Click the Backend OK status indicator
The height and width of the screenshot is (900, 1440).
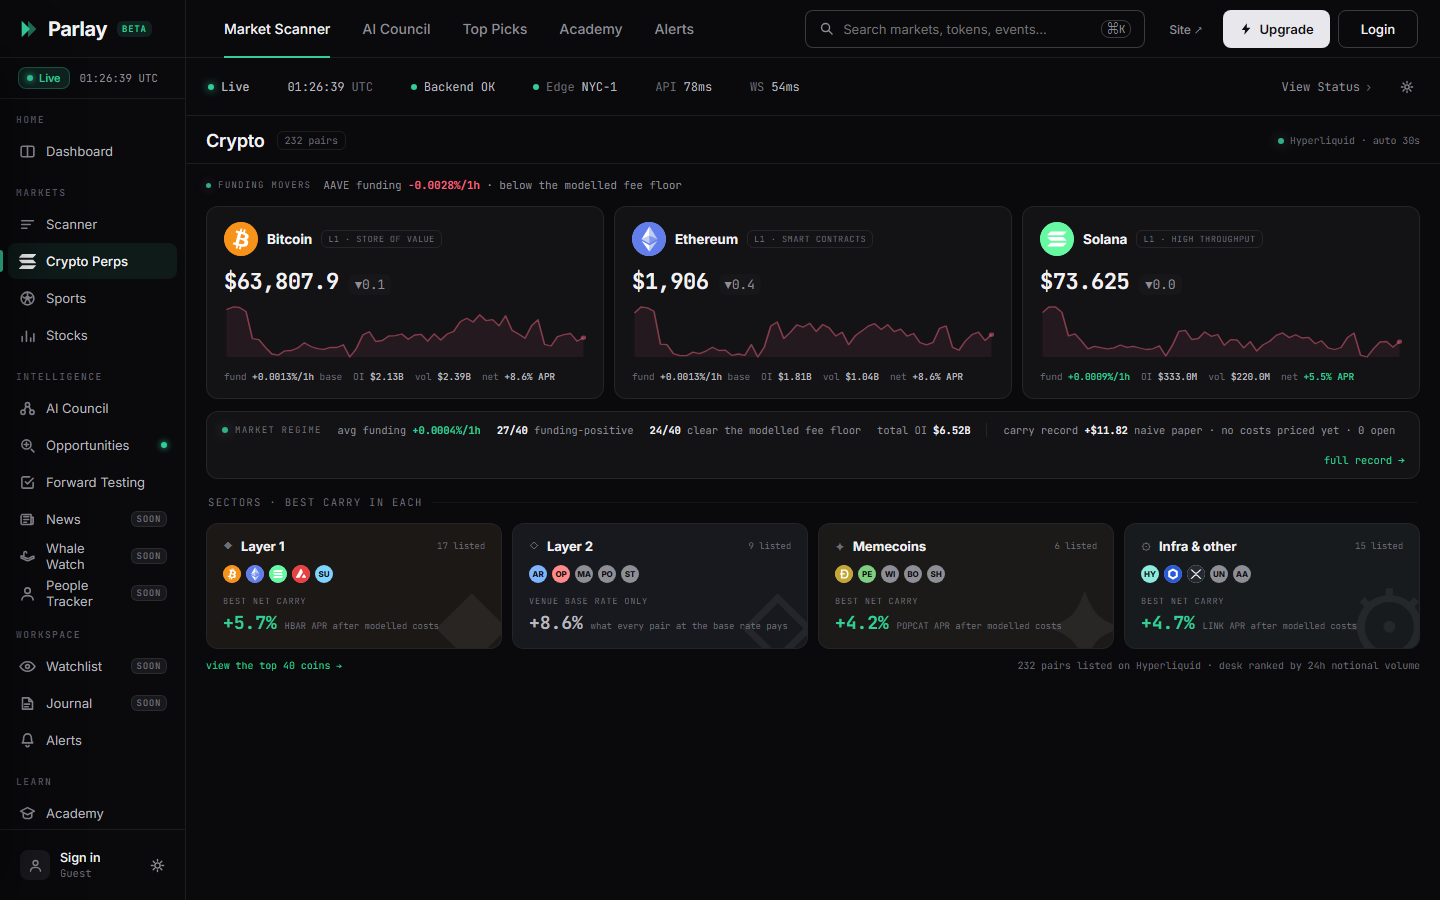[453, 87]
